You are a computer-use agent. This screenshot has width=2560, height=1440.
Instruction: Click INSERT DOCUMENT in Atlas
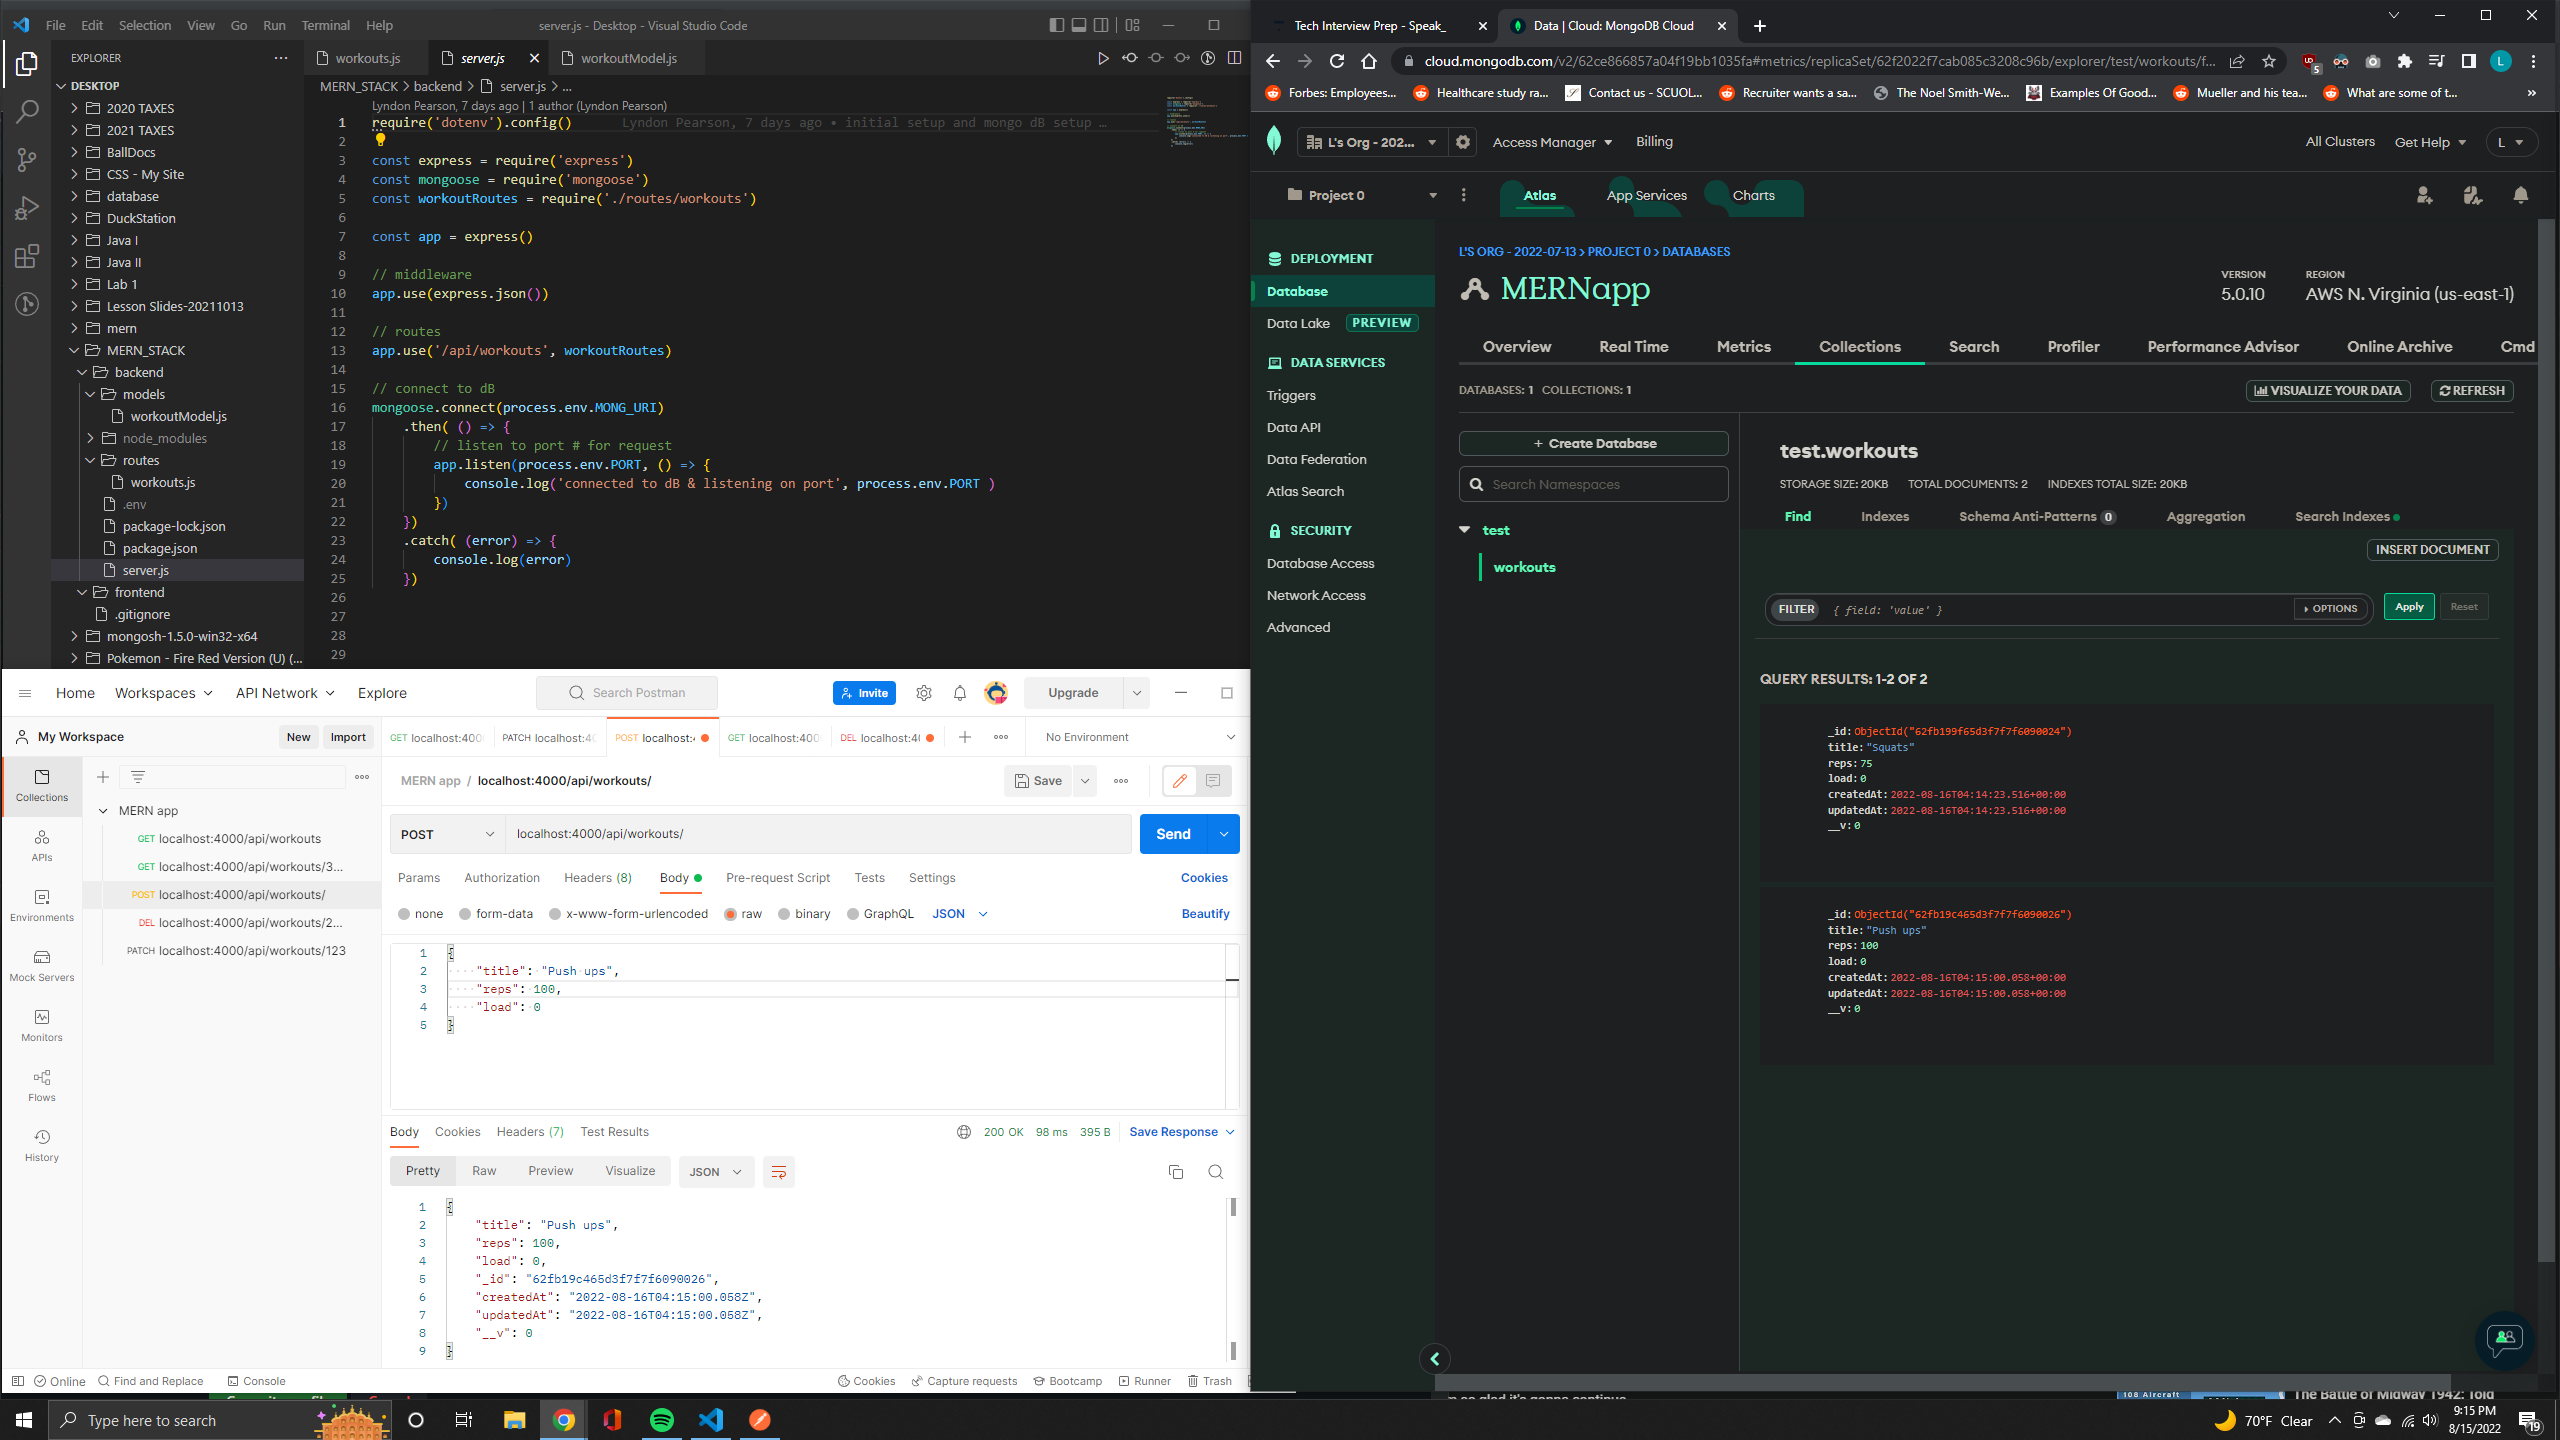(2432, 549)
